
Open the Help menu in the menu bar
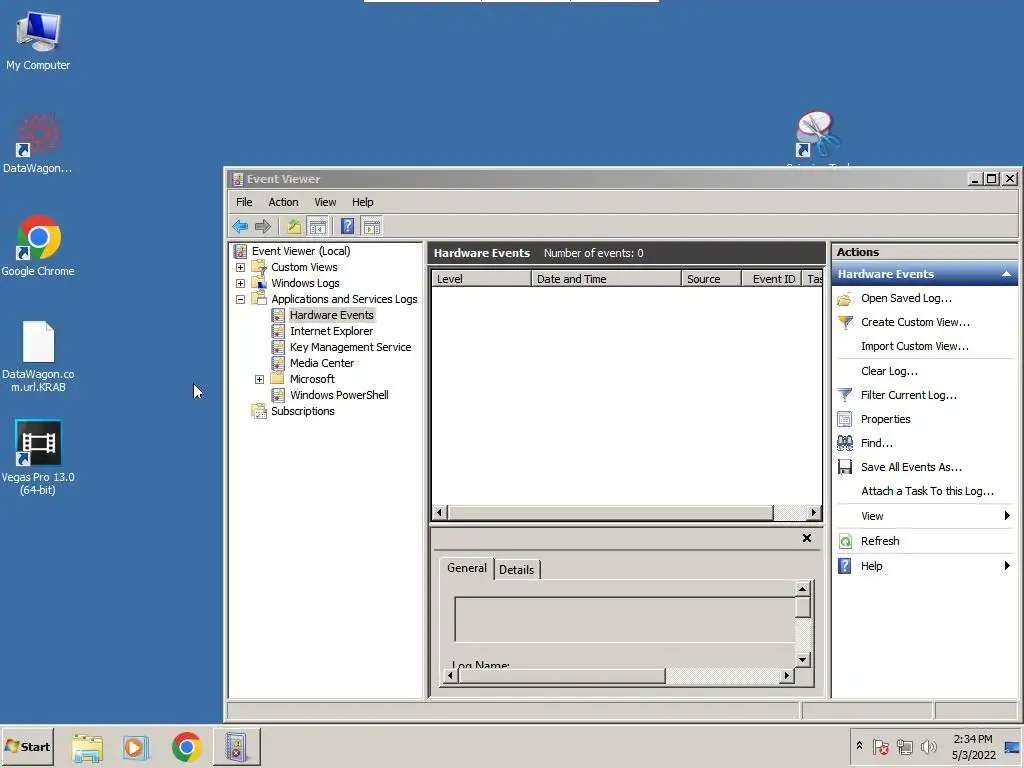[362, 202]
